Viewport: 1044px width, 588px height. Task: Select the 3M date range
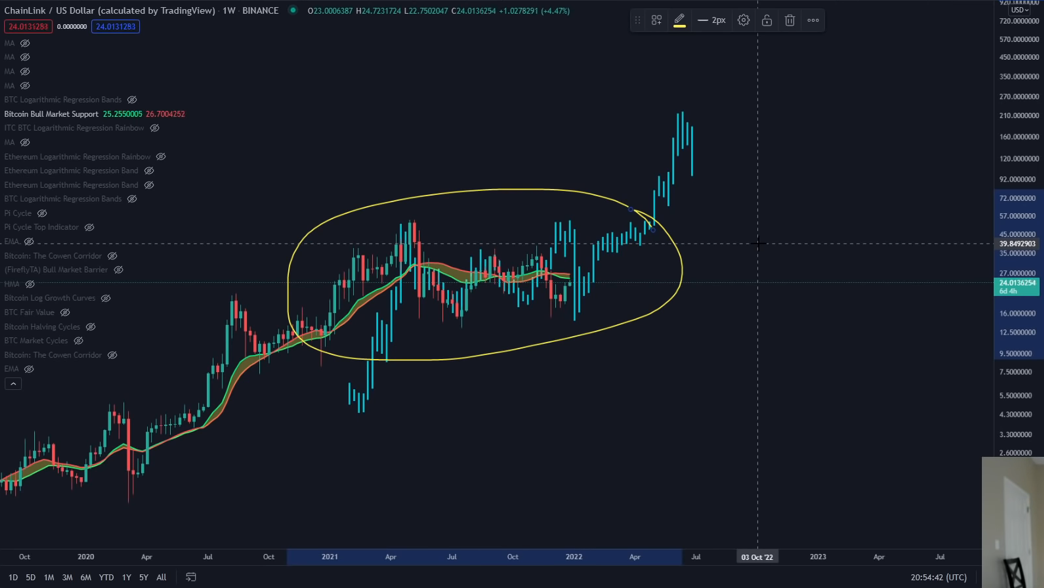coord(67,577)
